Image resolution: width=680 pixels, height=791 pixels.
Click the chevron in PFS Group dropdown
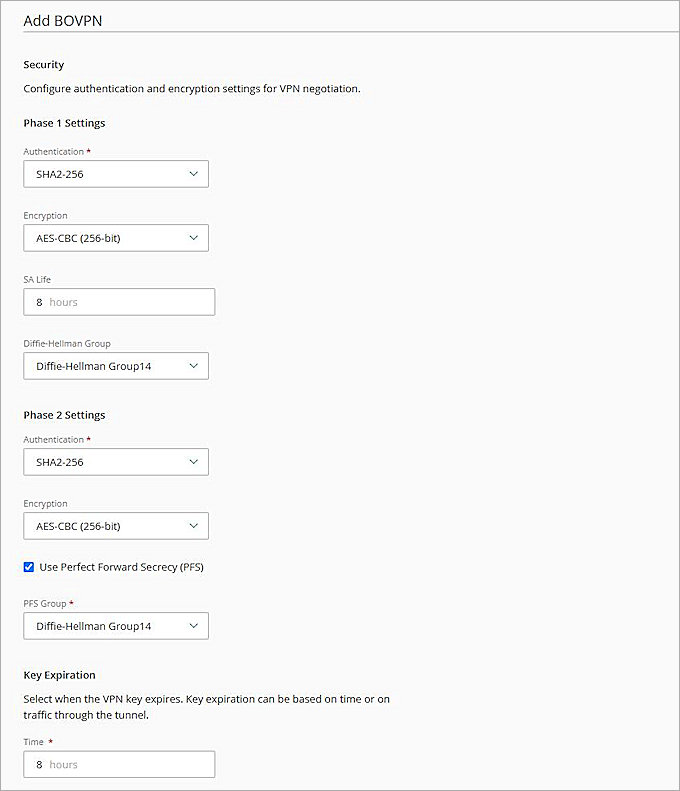(193, 626)
